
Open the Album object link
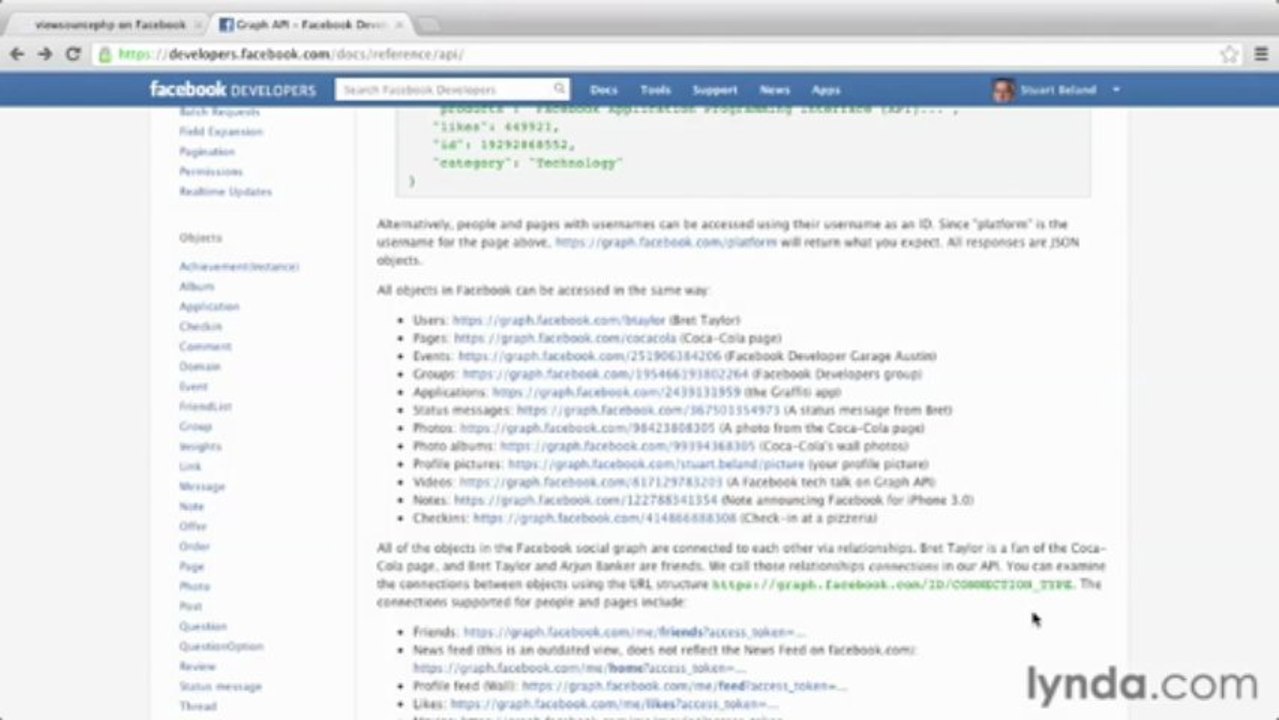pos(197,287)
